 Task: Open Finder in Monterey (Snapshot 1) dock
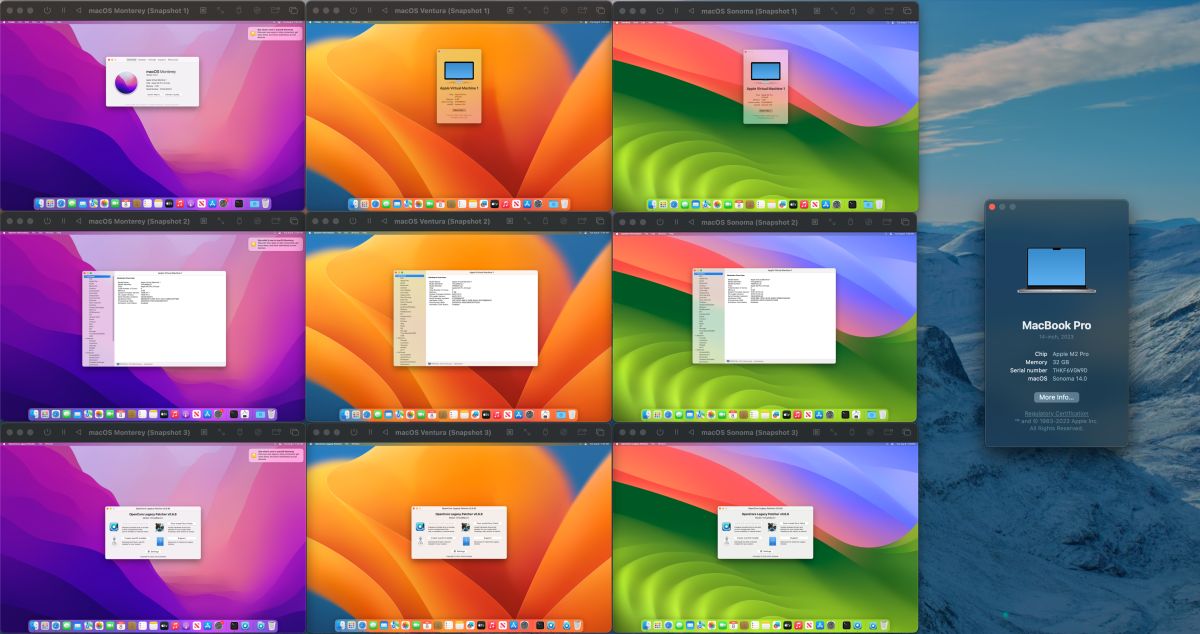point(41,203)
